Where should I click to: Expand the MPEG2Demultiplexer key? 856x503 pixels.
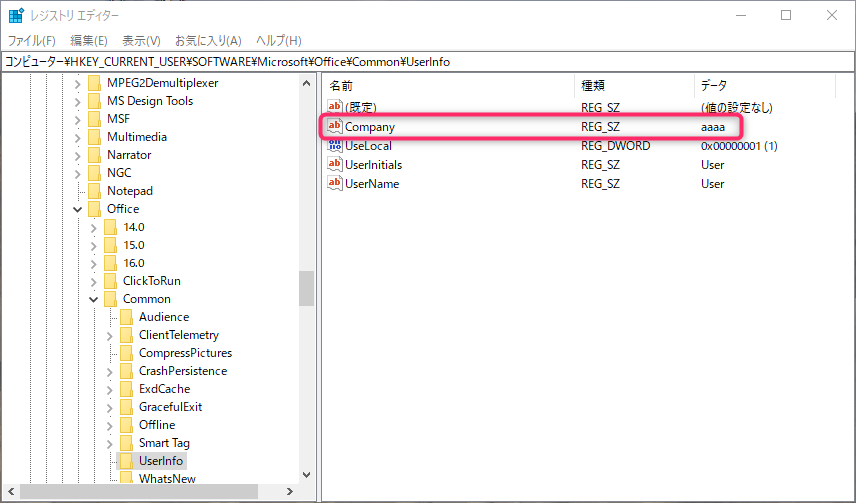click(x=78, y=84)
